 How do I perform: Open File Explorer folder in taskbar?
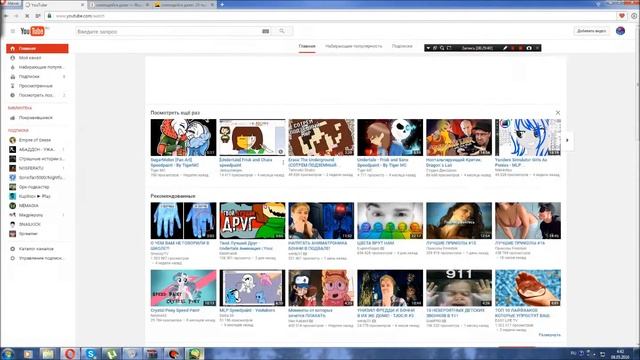coord(48,353)
